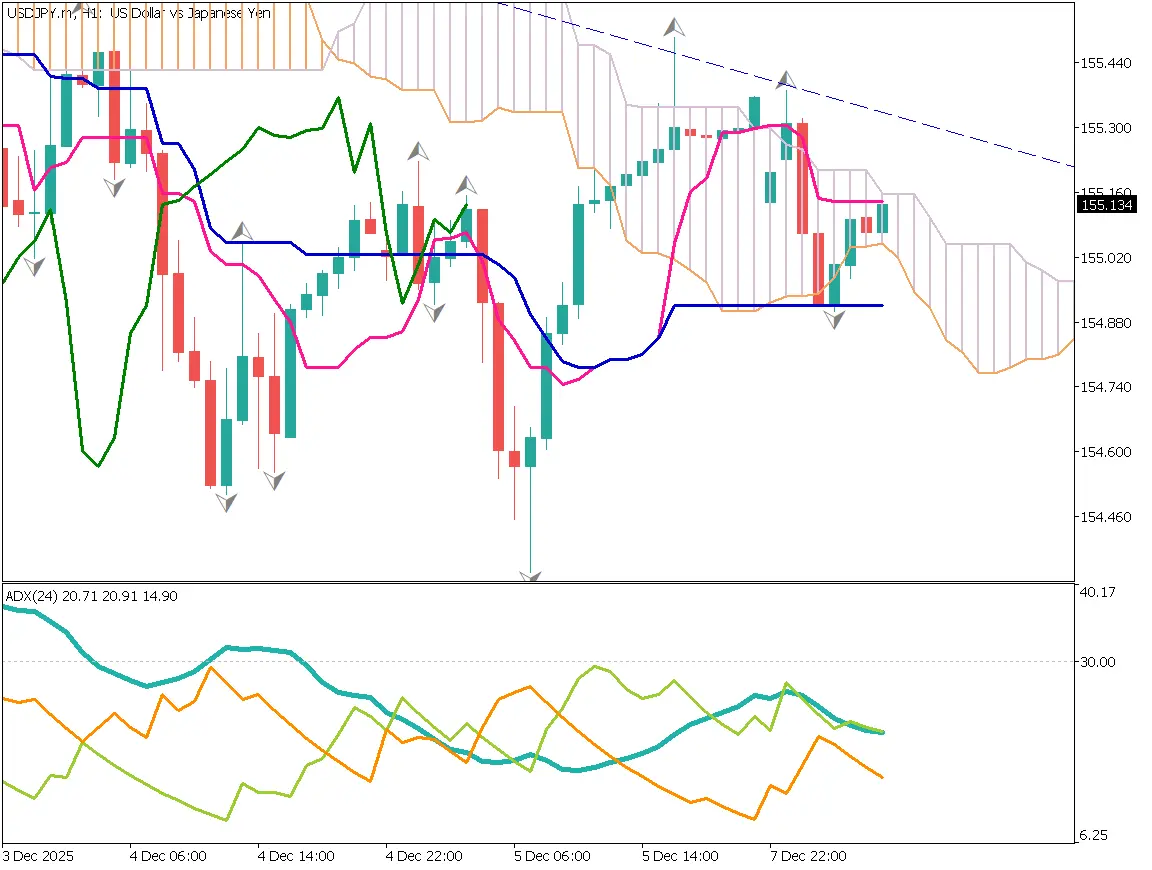
Task: Click the leftmost down fractal arrow near the 155.020 level
Action: [34, 266]
